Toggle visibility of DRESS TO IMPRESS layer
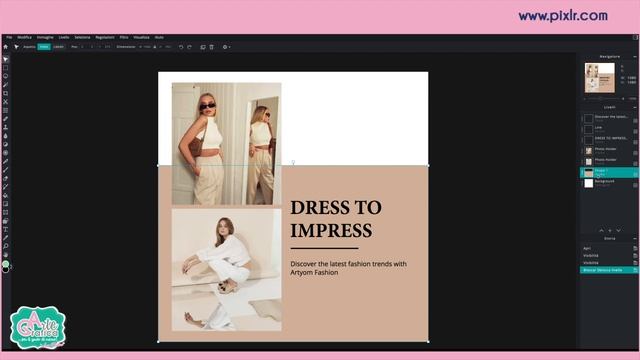This screenshot has width=640, height=360. pos(636,142)
